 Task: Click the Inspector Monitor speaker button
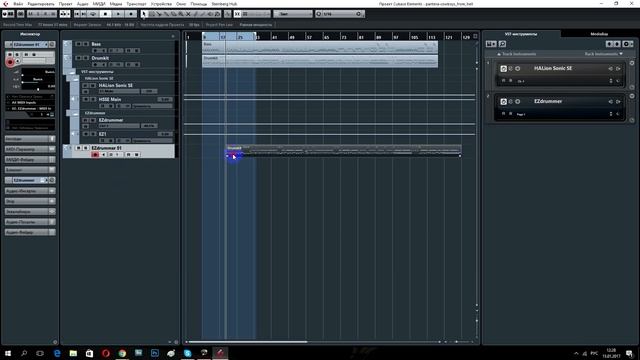click(18, 61)
